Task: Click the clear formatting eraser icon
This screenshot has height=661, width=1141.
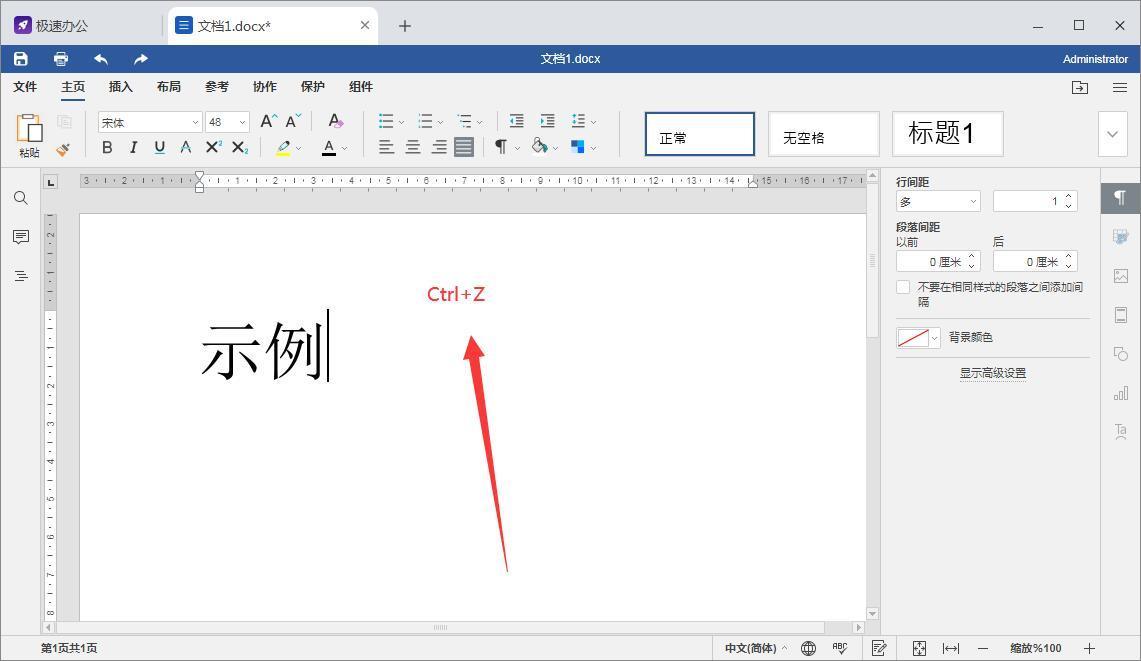Action: click(x=335, y=121)
